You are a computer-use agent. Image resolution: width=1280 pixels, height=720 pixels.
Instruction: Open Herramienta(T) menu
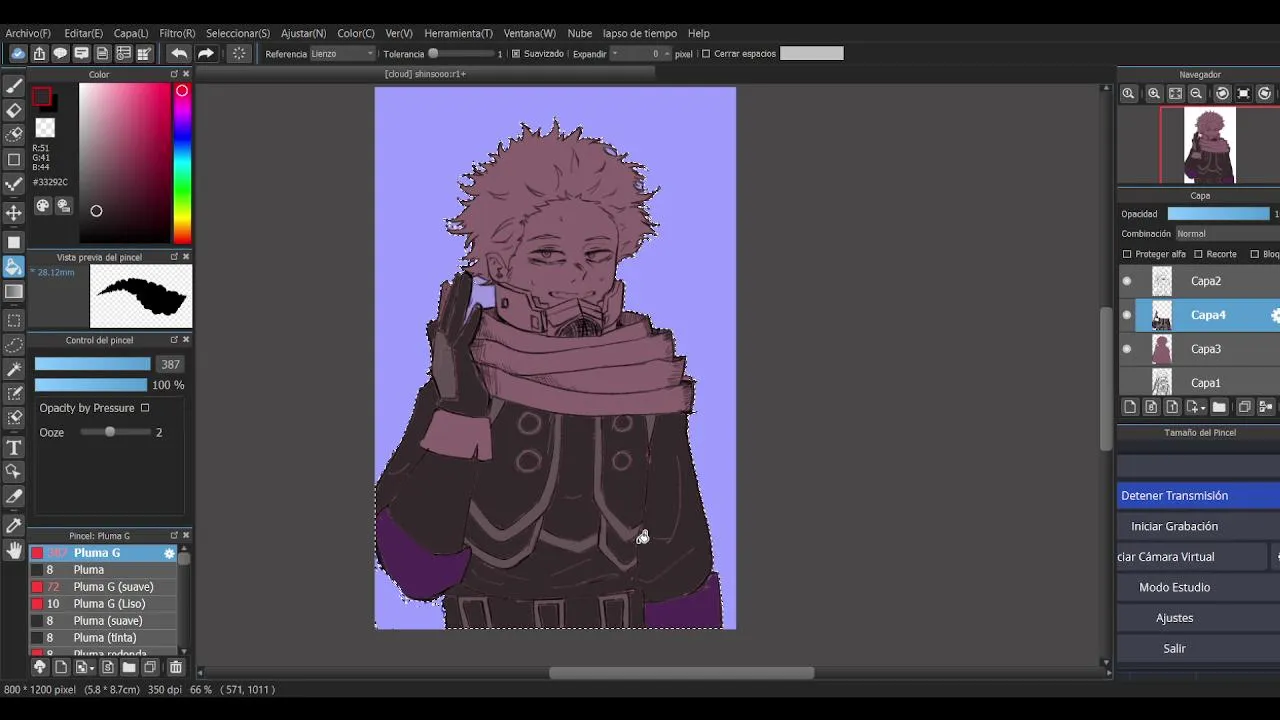(x=458, y=33)
